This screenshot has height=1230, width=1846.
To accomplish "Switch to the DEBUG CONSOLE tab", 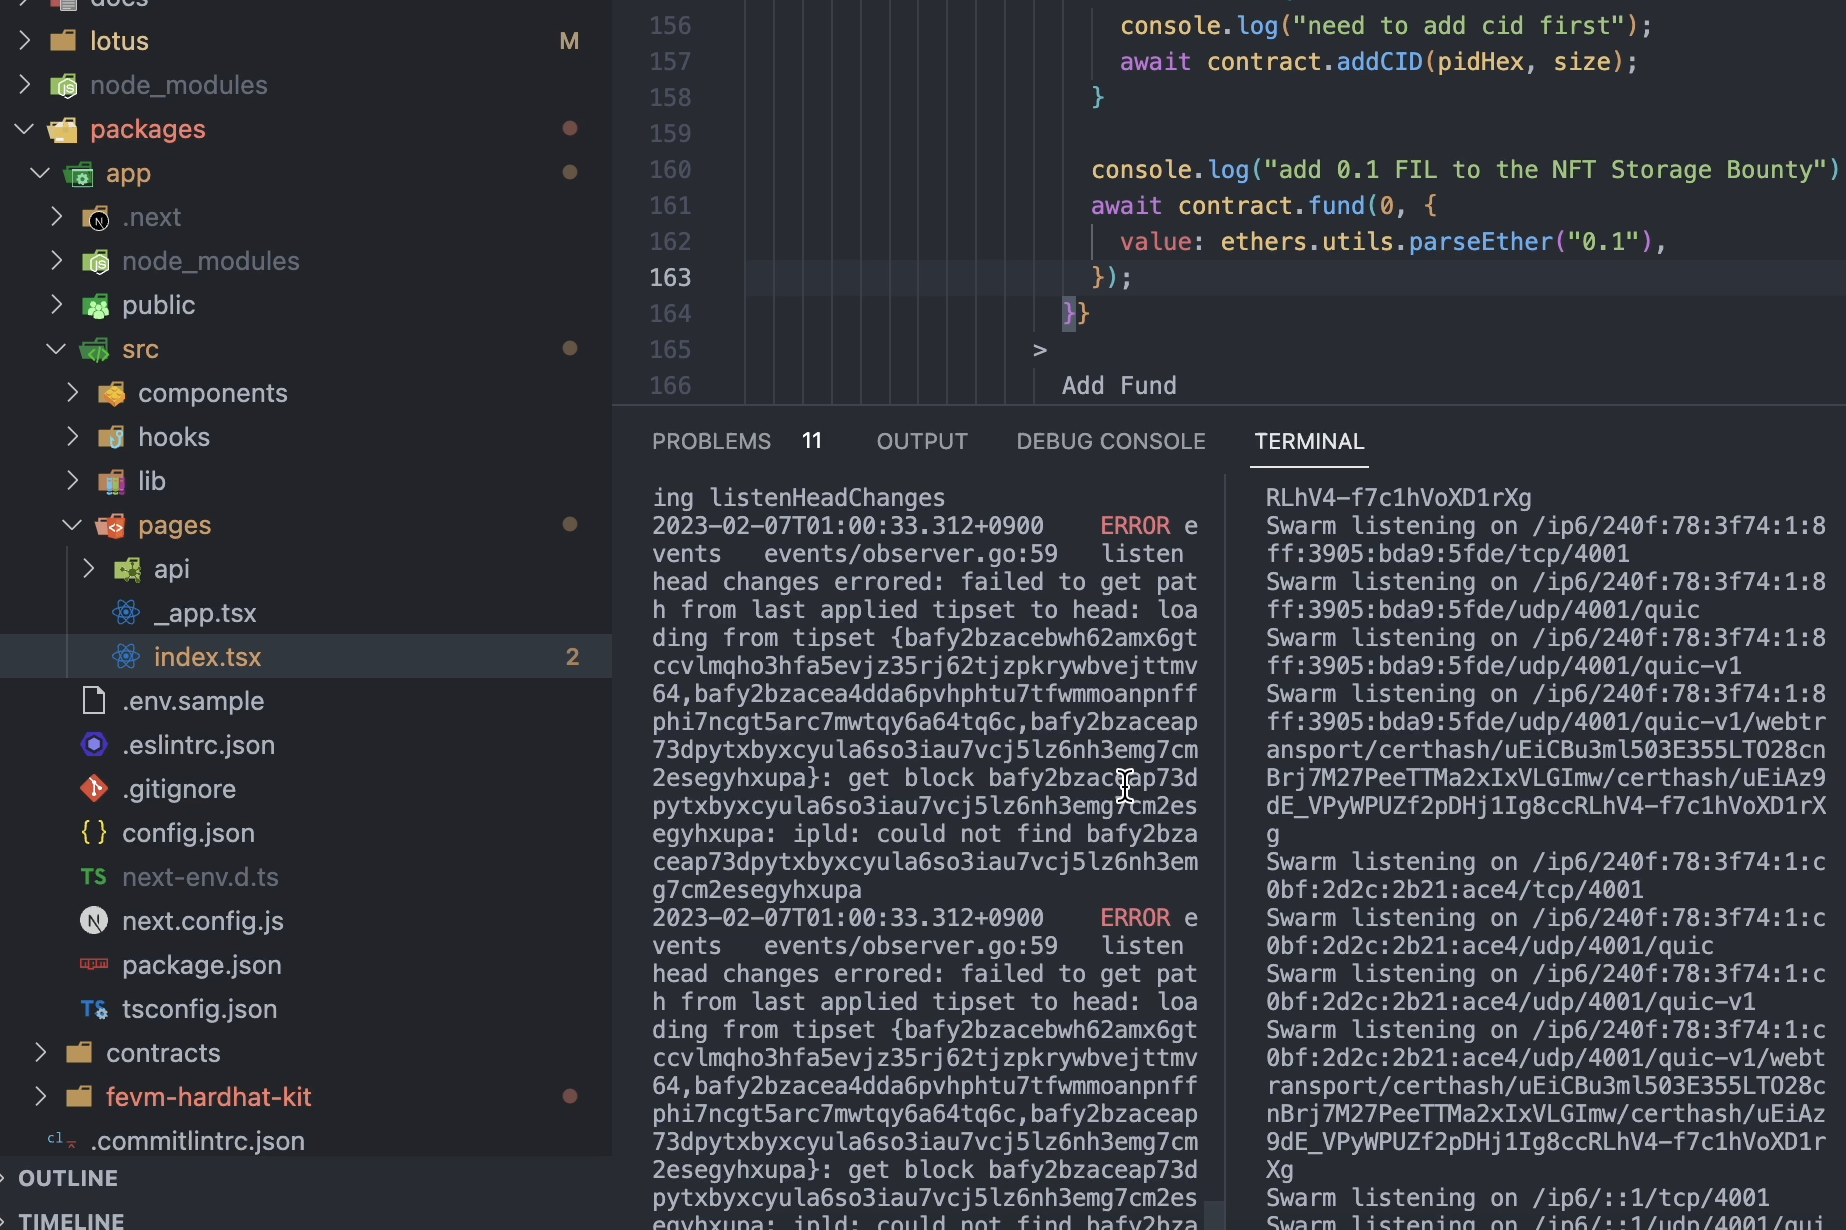I will [1111, 442].
